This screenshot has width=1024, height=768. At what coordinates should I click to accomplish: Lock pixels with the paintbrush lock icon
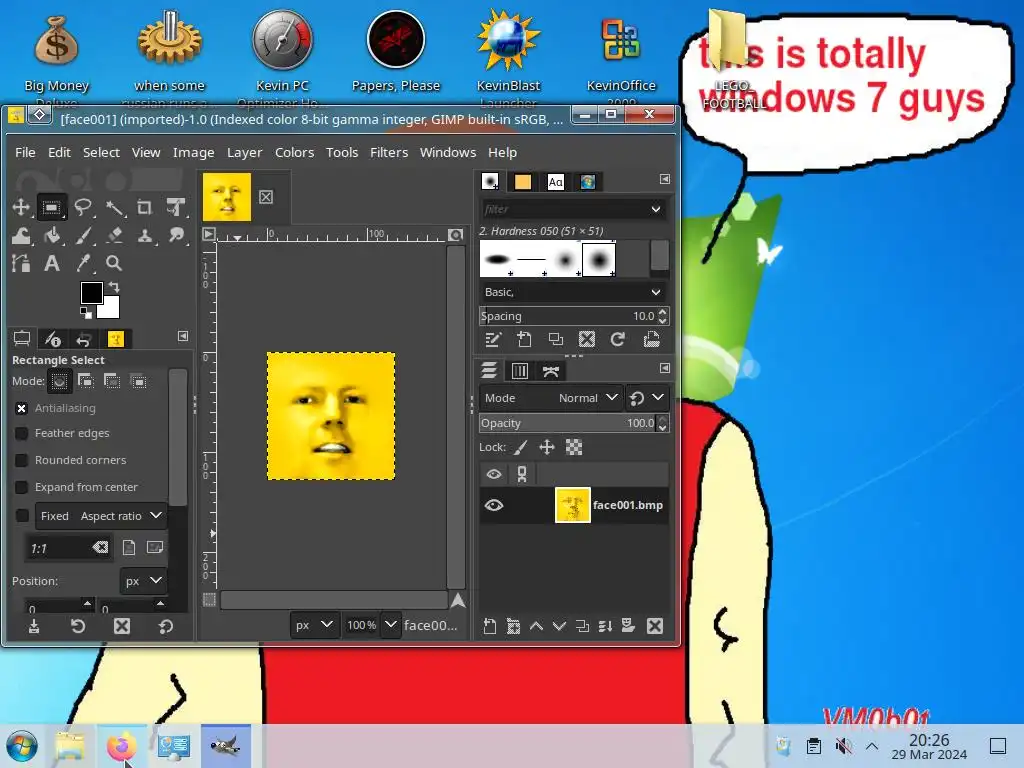pyautogui.click(x=520, y=447)
